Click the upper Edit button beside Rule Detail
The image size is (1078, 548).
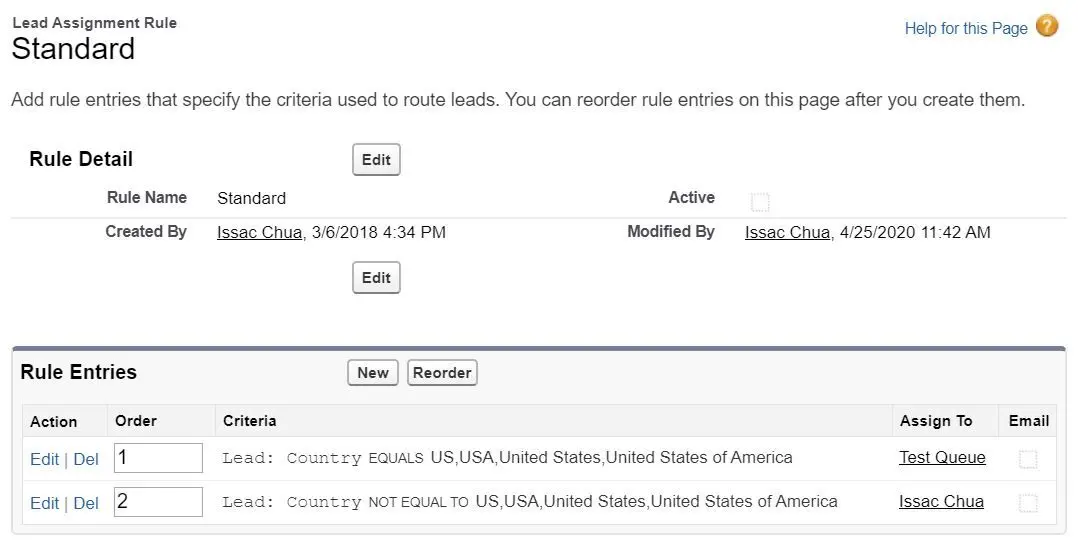click(376, 160)
